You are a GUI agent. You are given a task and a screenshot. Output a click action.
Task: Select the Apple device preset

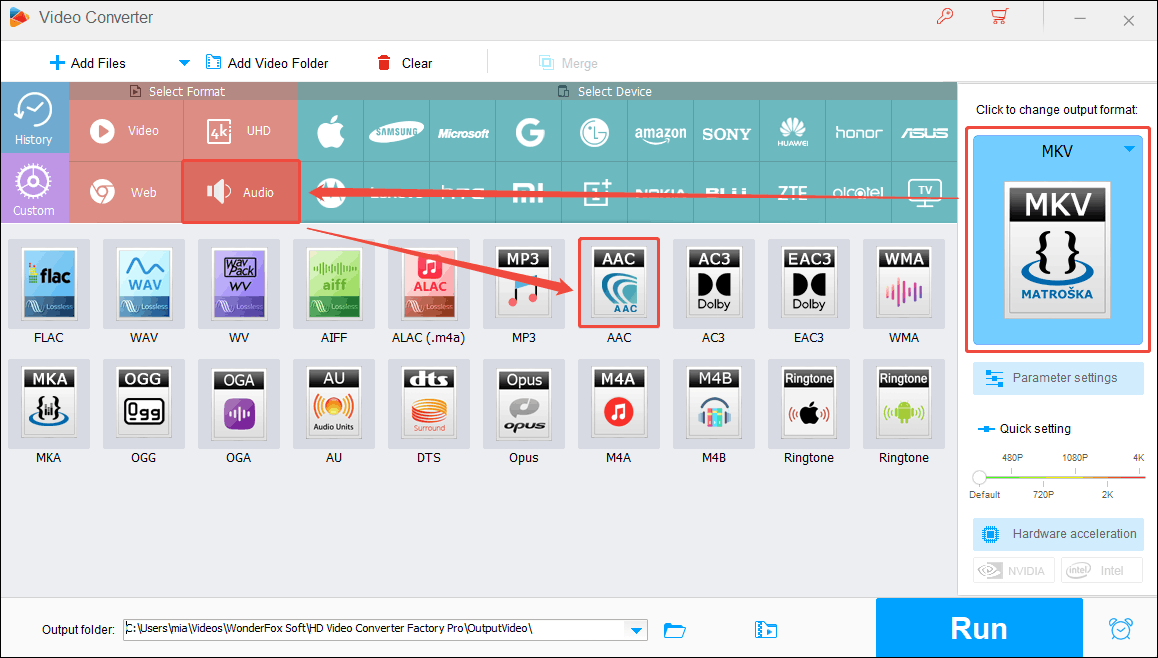(330, 131)
